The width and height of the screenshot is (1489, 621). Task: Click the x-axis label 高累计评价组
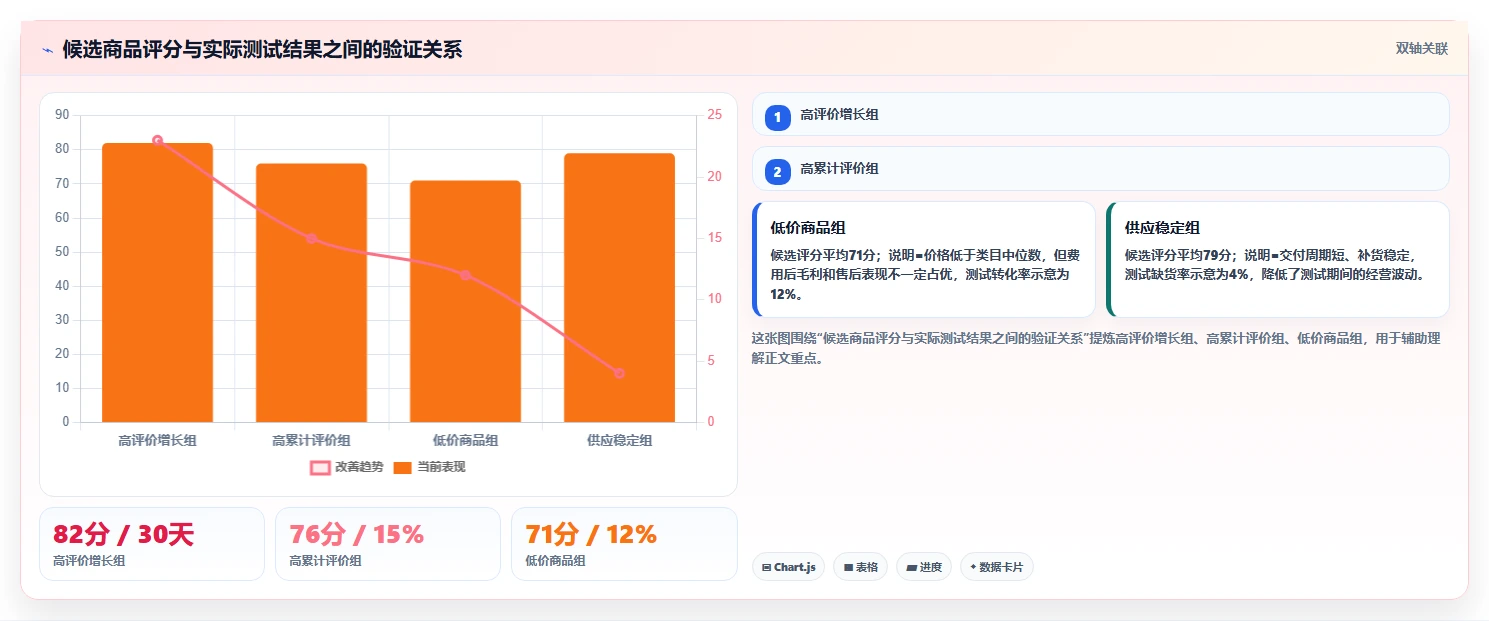[311, 440]
